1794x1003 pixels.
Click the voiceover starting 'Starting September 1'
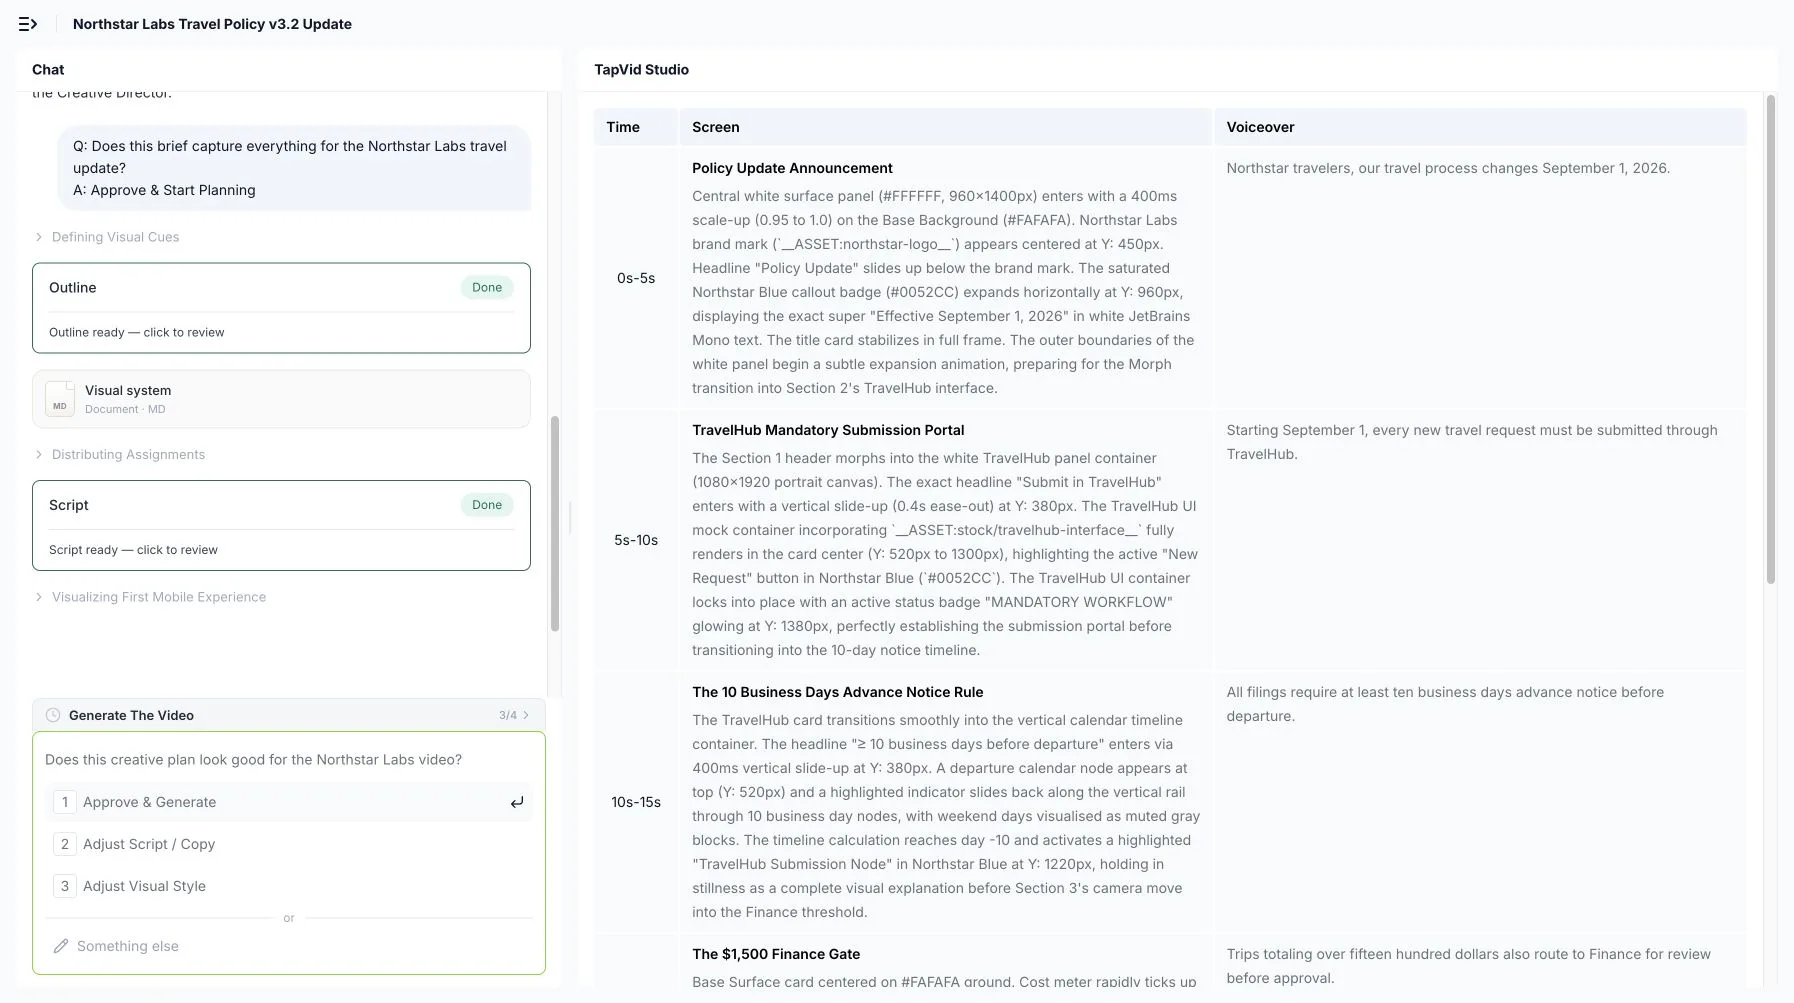(1472, 442)
